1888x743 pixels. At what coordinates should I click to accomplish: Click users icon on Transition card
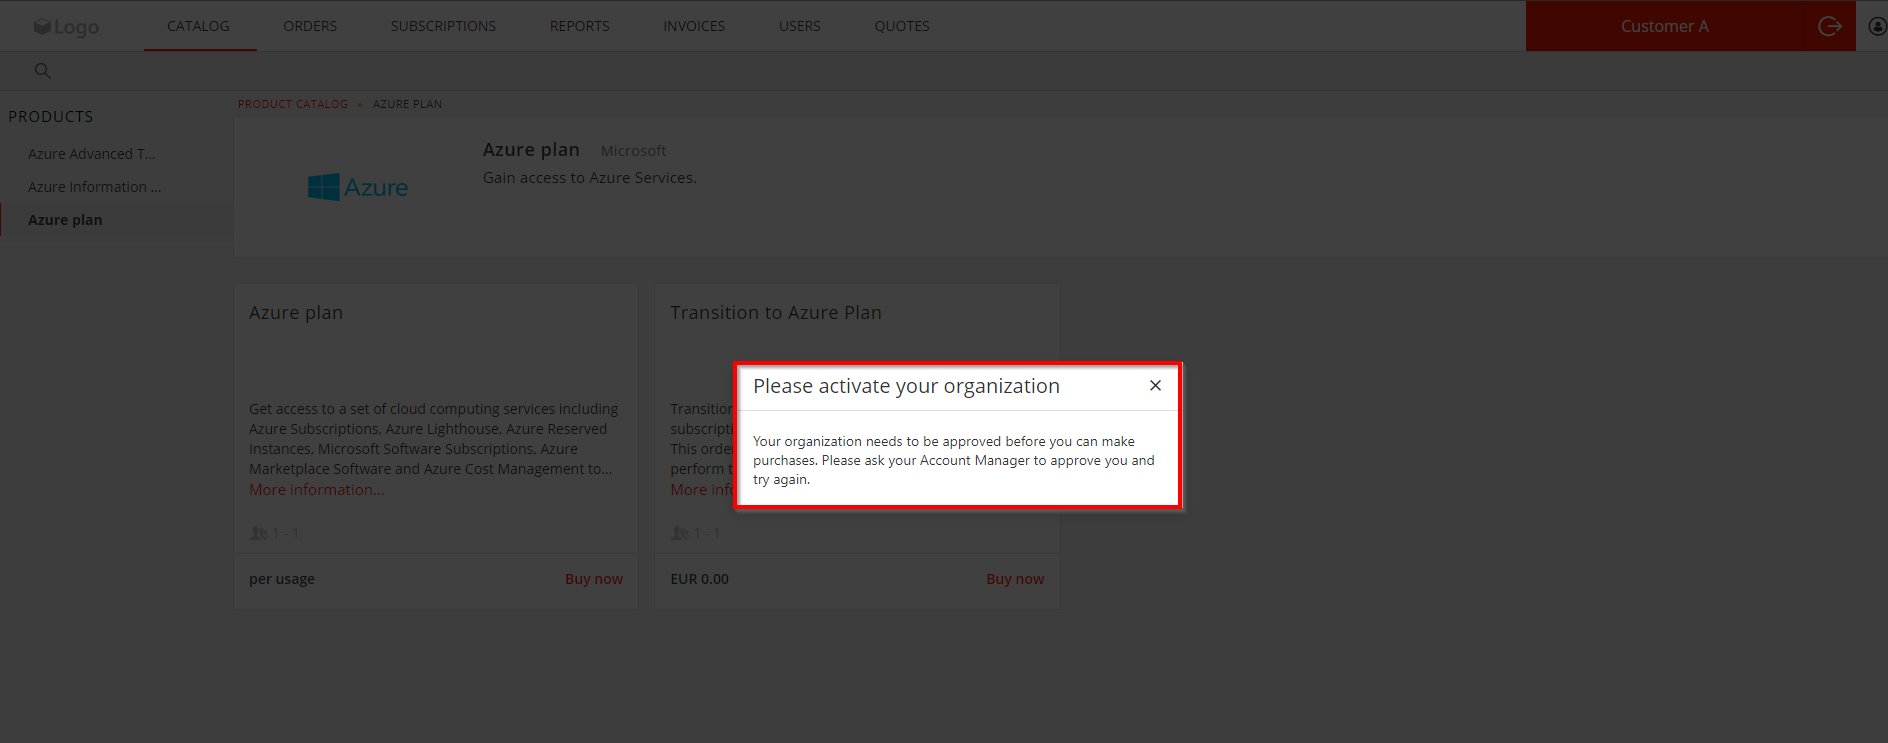680,533
